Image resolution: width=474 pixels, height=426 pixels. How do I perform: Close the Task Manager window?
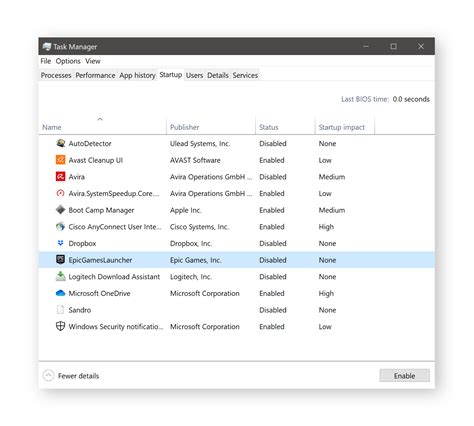pyautogui.click(x=421, y=46)
